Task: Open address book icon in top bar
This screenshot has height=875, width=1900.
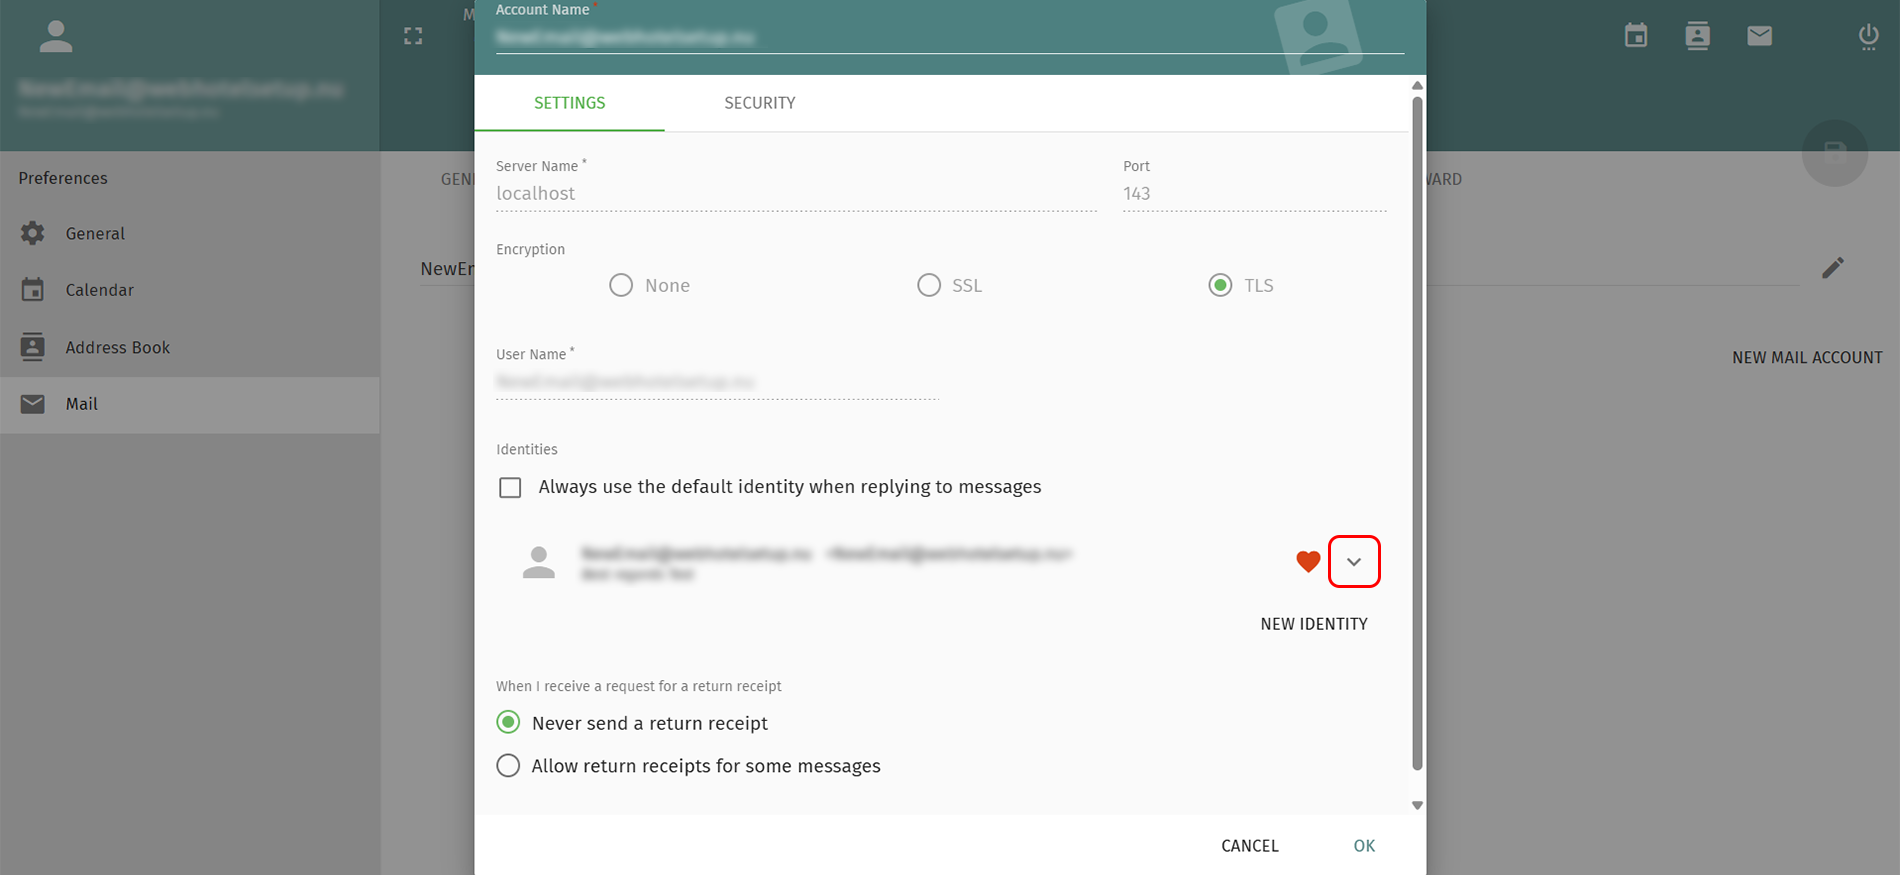Action: point(1697,36)
